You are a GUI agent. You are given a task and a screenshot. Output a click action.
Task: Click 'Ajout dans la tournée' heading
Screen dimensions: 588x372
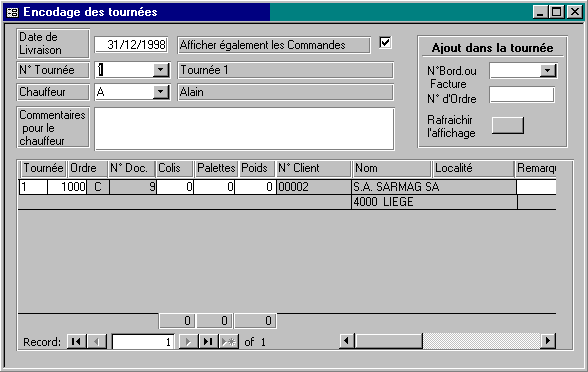(492, 48)
